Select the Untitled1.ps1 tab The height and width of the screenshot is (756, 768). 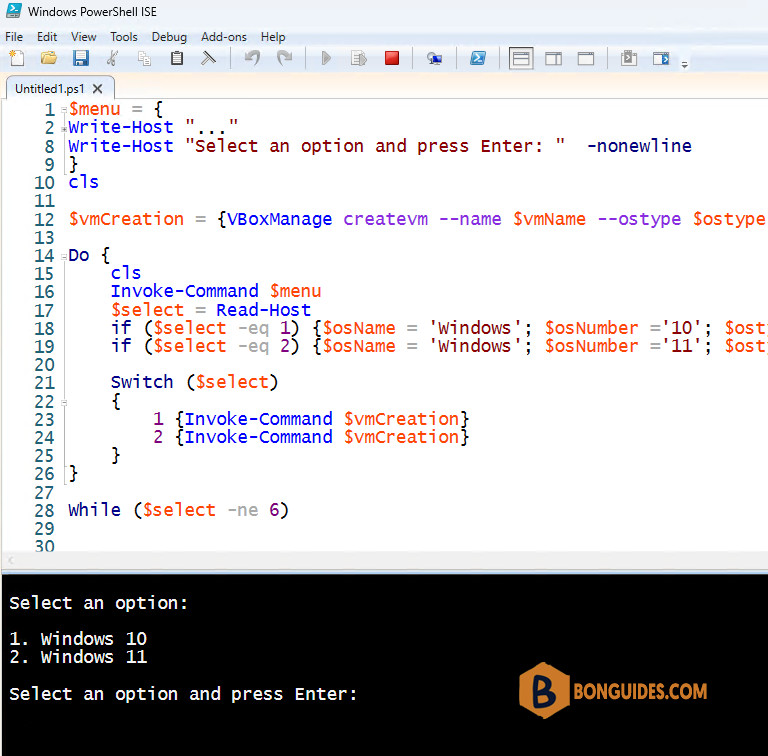point(50,89)
